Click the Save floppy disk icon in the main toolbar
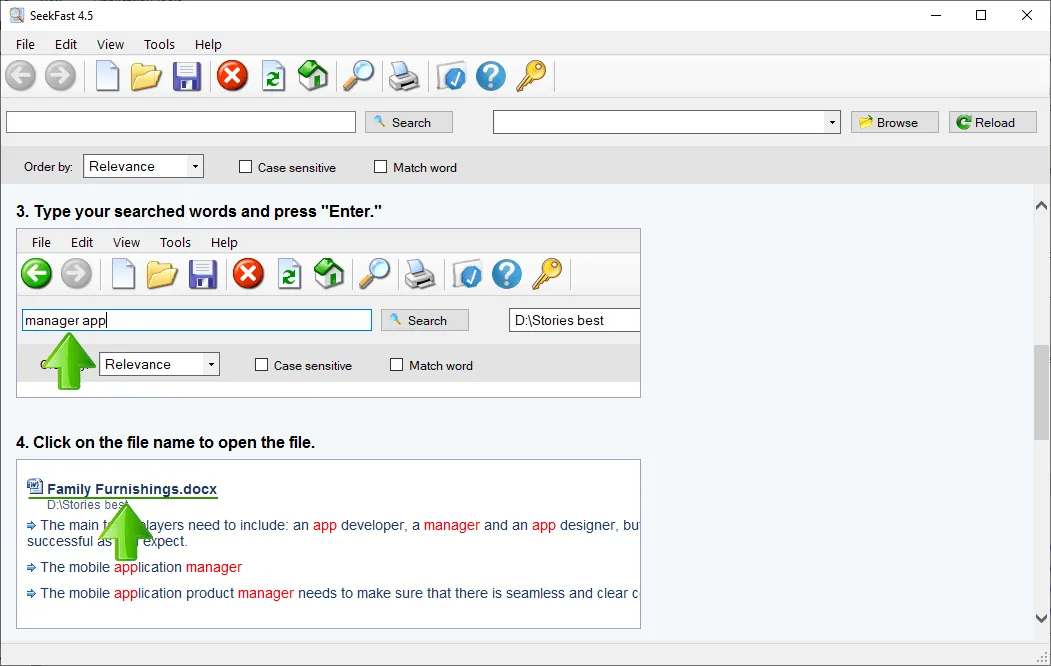The image size is (1051, 666). click(x=186, y=76)
